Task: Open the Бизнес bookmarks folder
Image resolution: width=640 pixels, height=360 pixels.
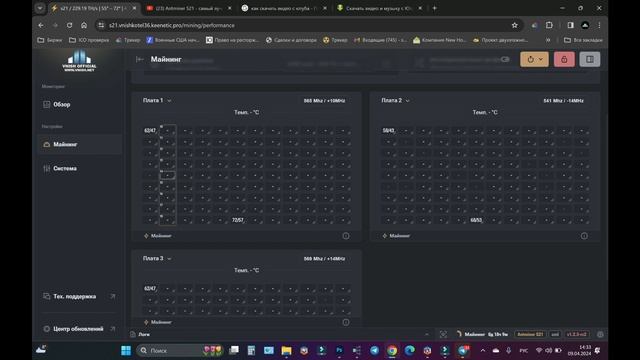Action: pos(49,40)
